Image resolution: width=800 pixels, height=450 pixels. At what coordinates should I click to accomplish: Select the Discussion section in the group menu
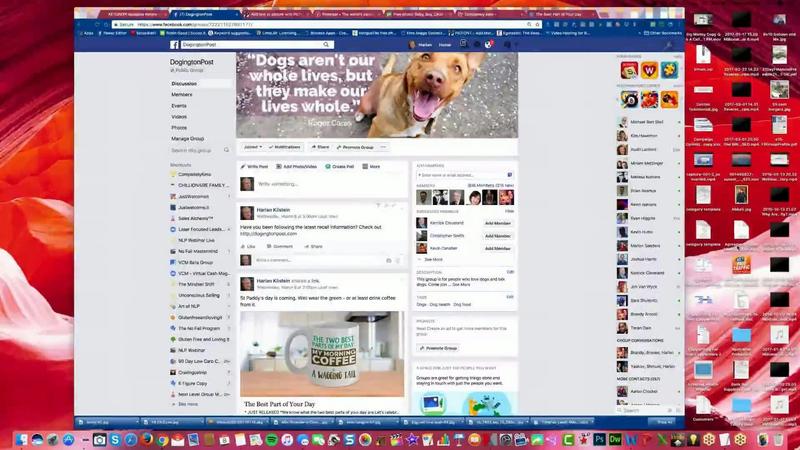201,84
